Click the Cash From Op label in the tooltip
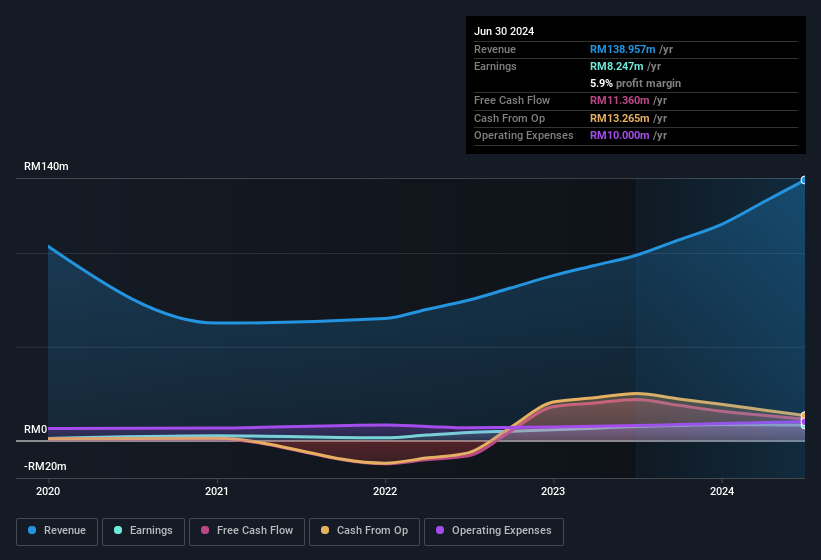The width and height of the screenshot is (821, 560). pyautogui.click(x=509, y=118)
